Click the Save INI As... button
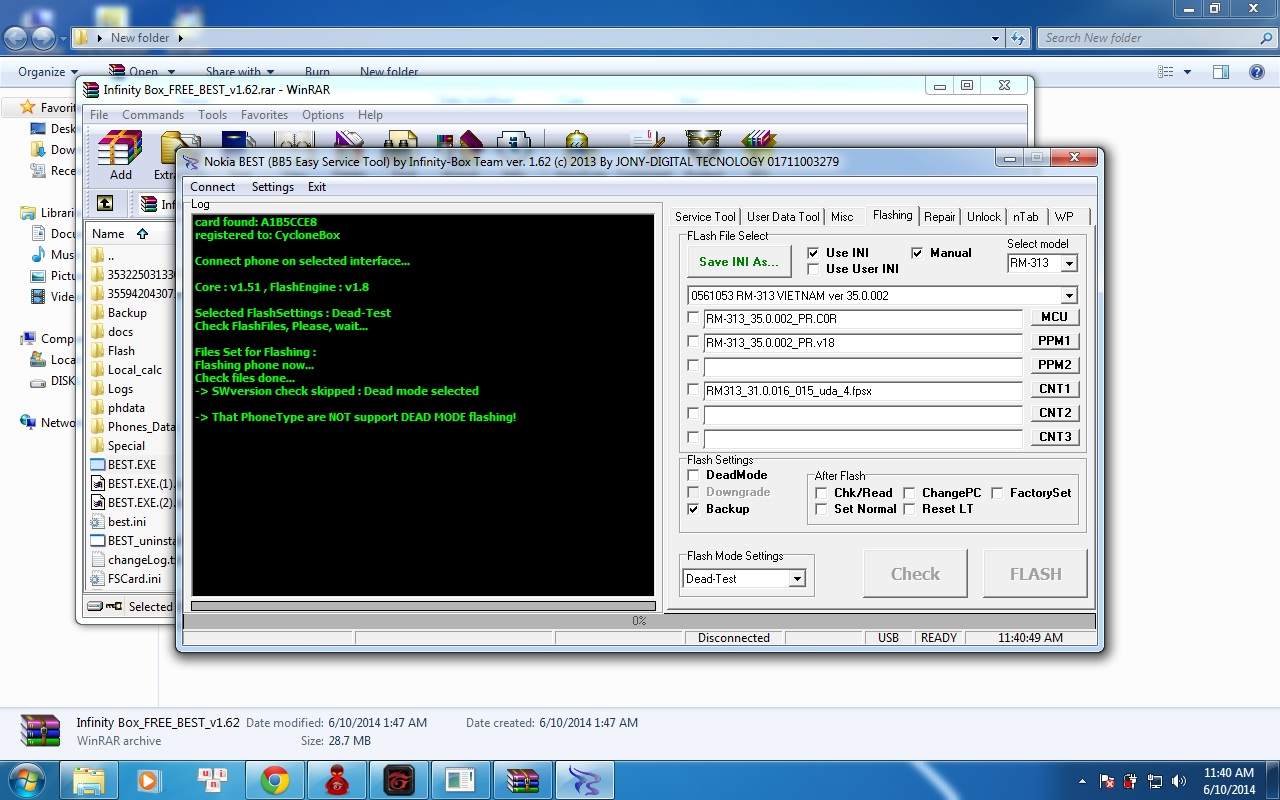The height and width of the screenshot is (800, 1280). pyautogui.click(x=739, y=262)
